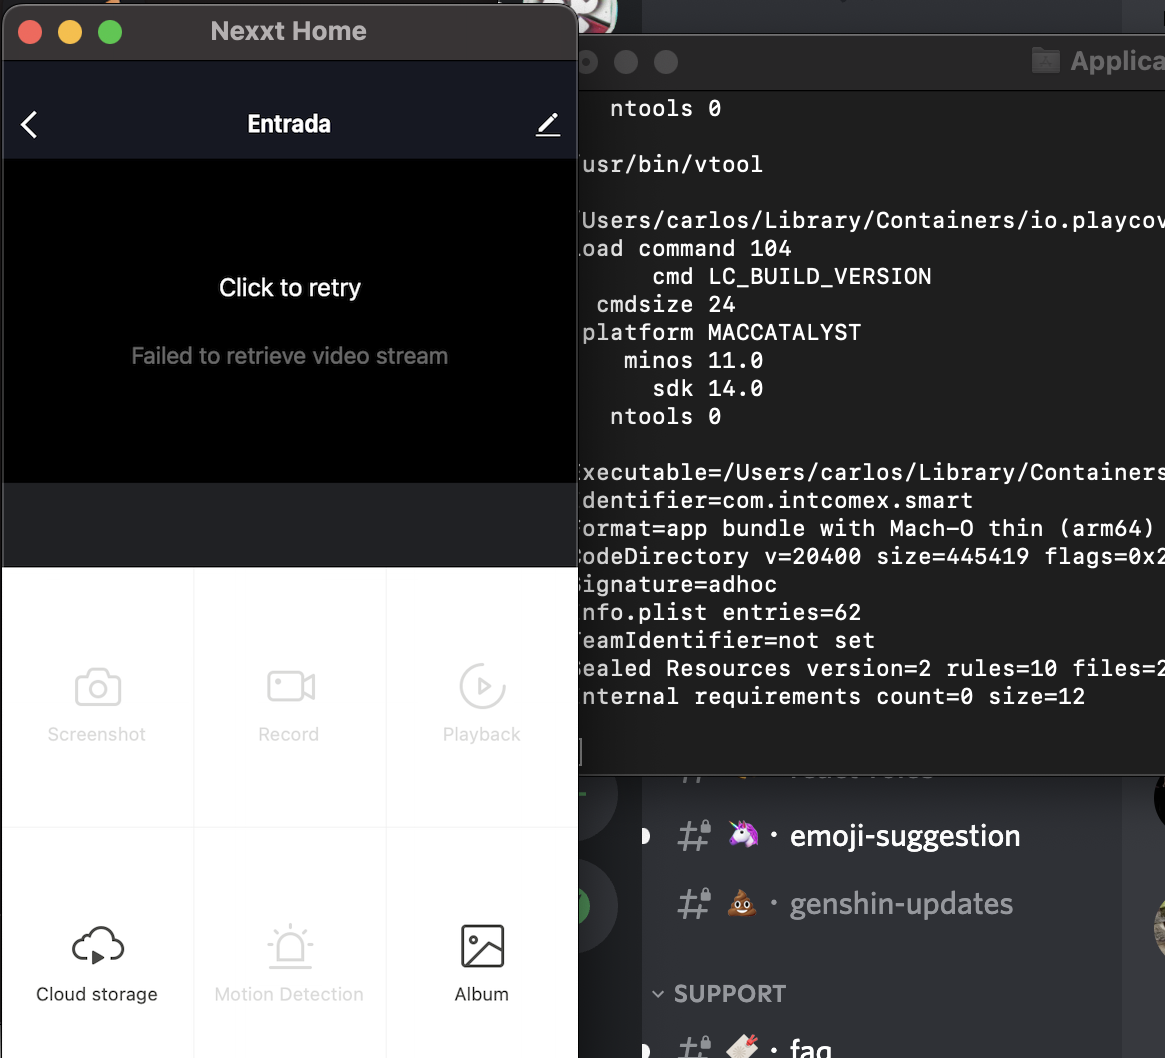Image resolution: width=1165 pixels, height=1058 pixels.
Task: Click the 'Info.plist entries=62' line in Terminal
Action: [721, 613]
